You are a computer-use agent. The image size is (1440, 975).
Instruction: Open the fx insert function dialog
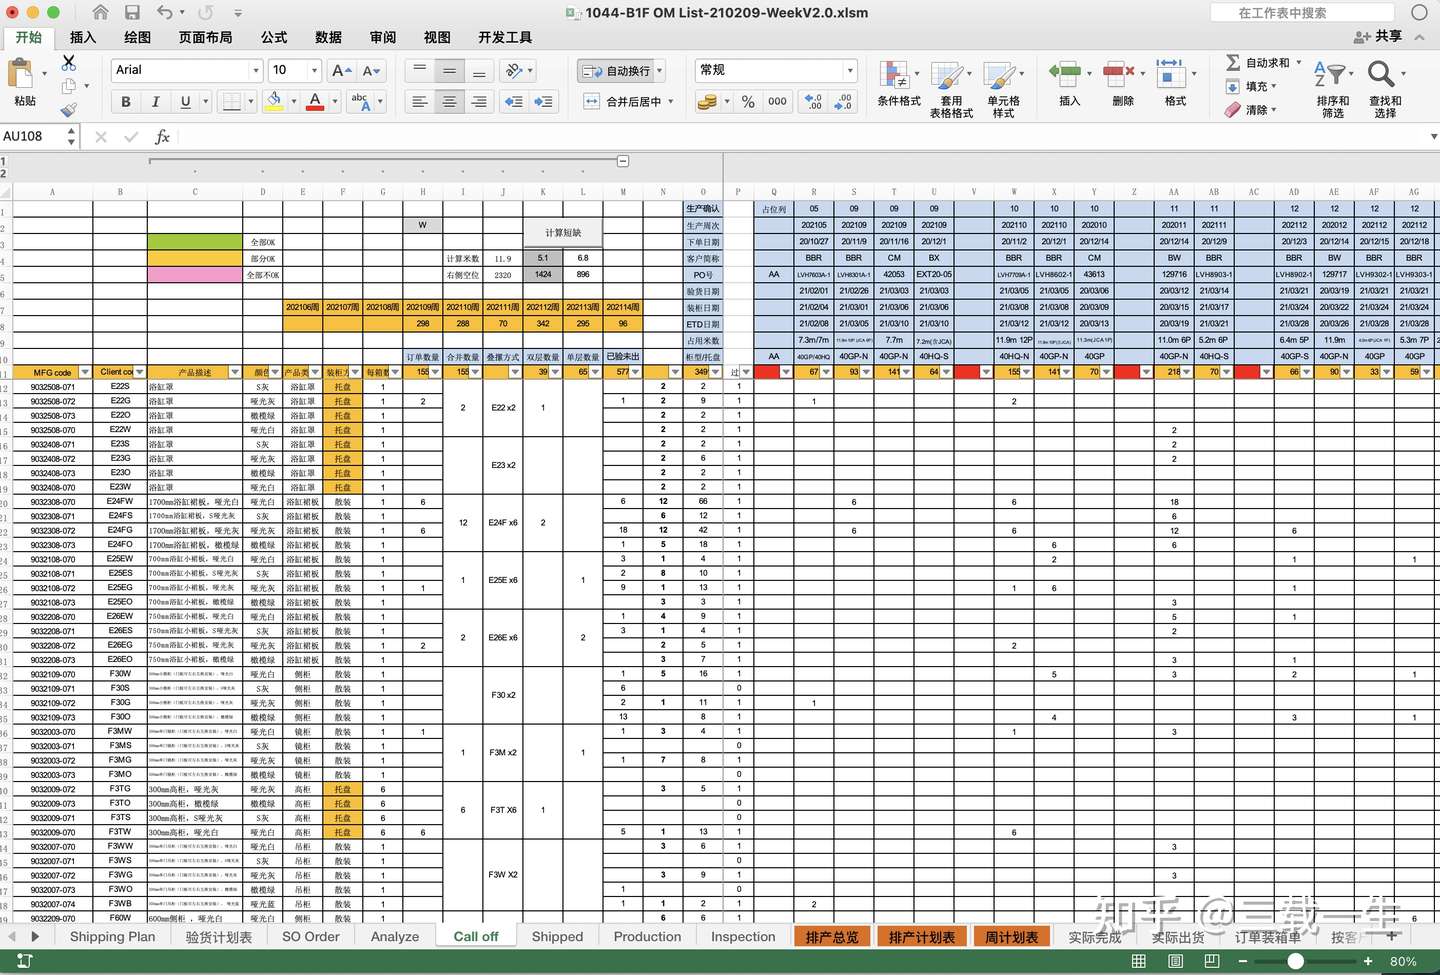[162, 136]
